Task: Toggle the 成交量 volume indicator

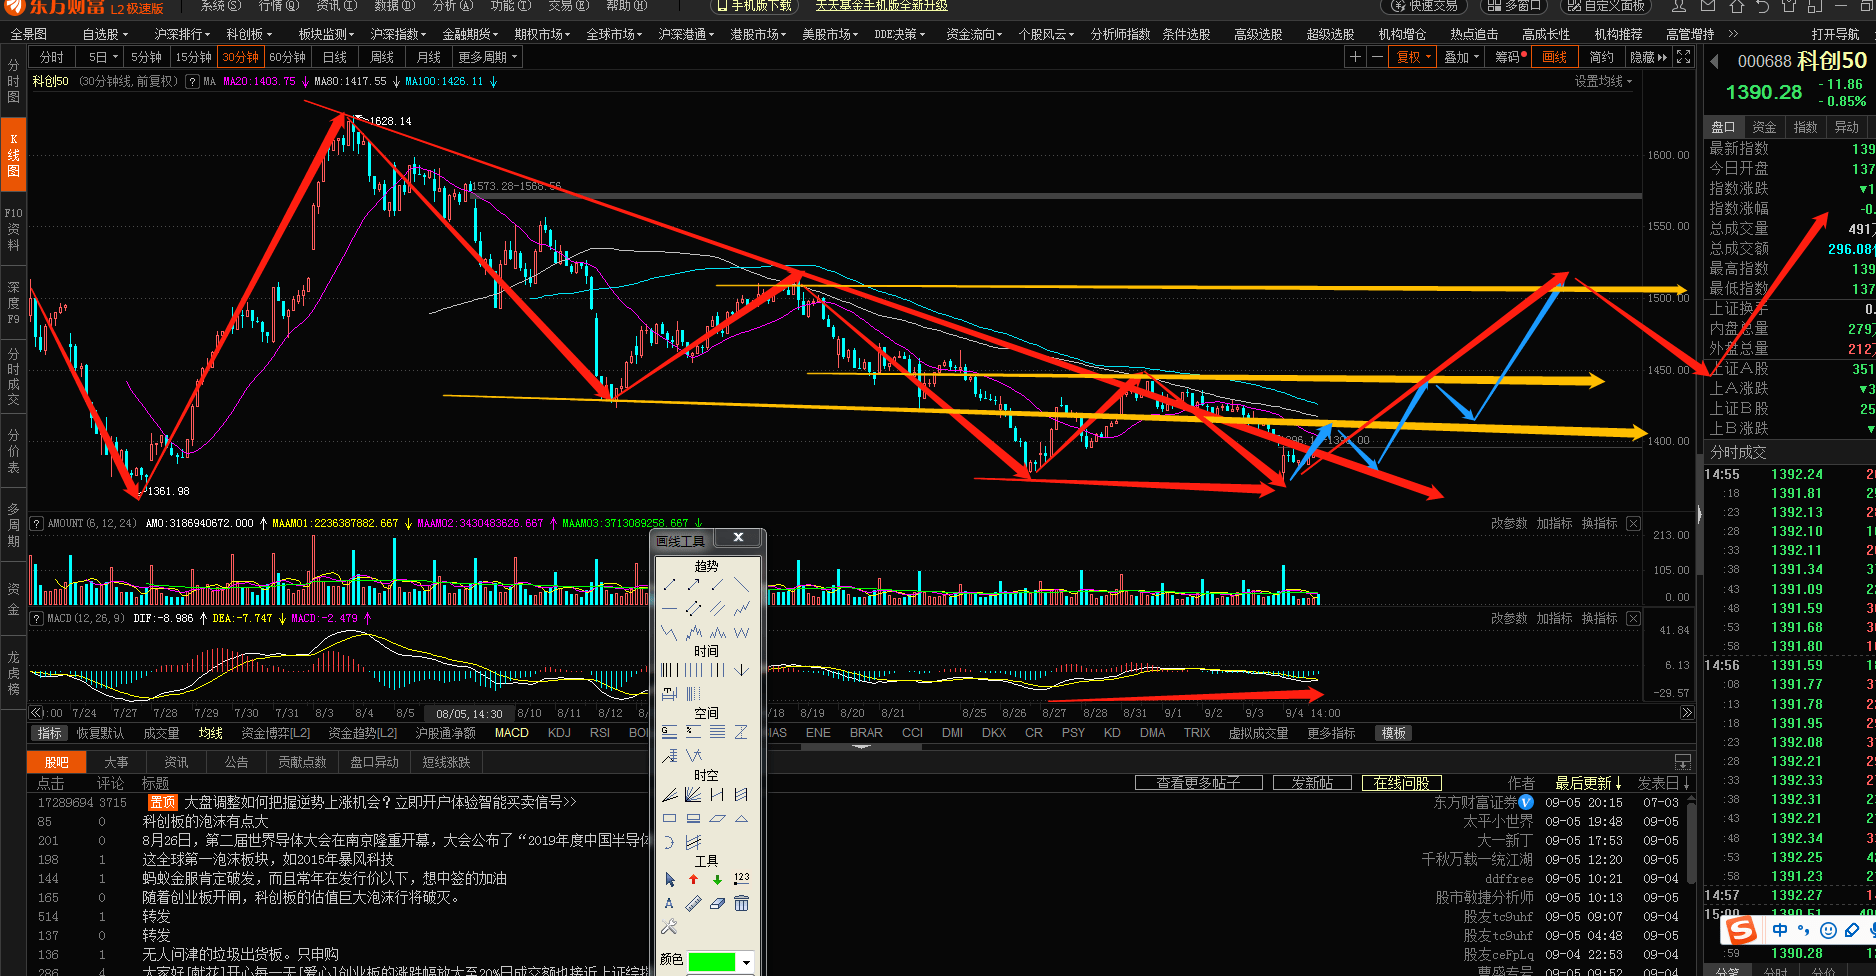Action: click(161, 733)
